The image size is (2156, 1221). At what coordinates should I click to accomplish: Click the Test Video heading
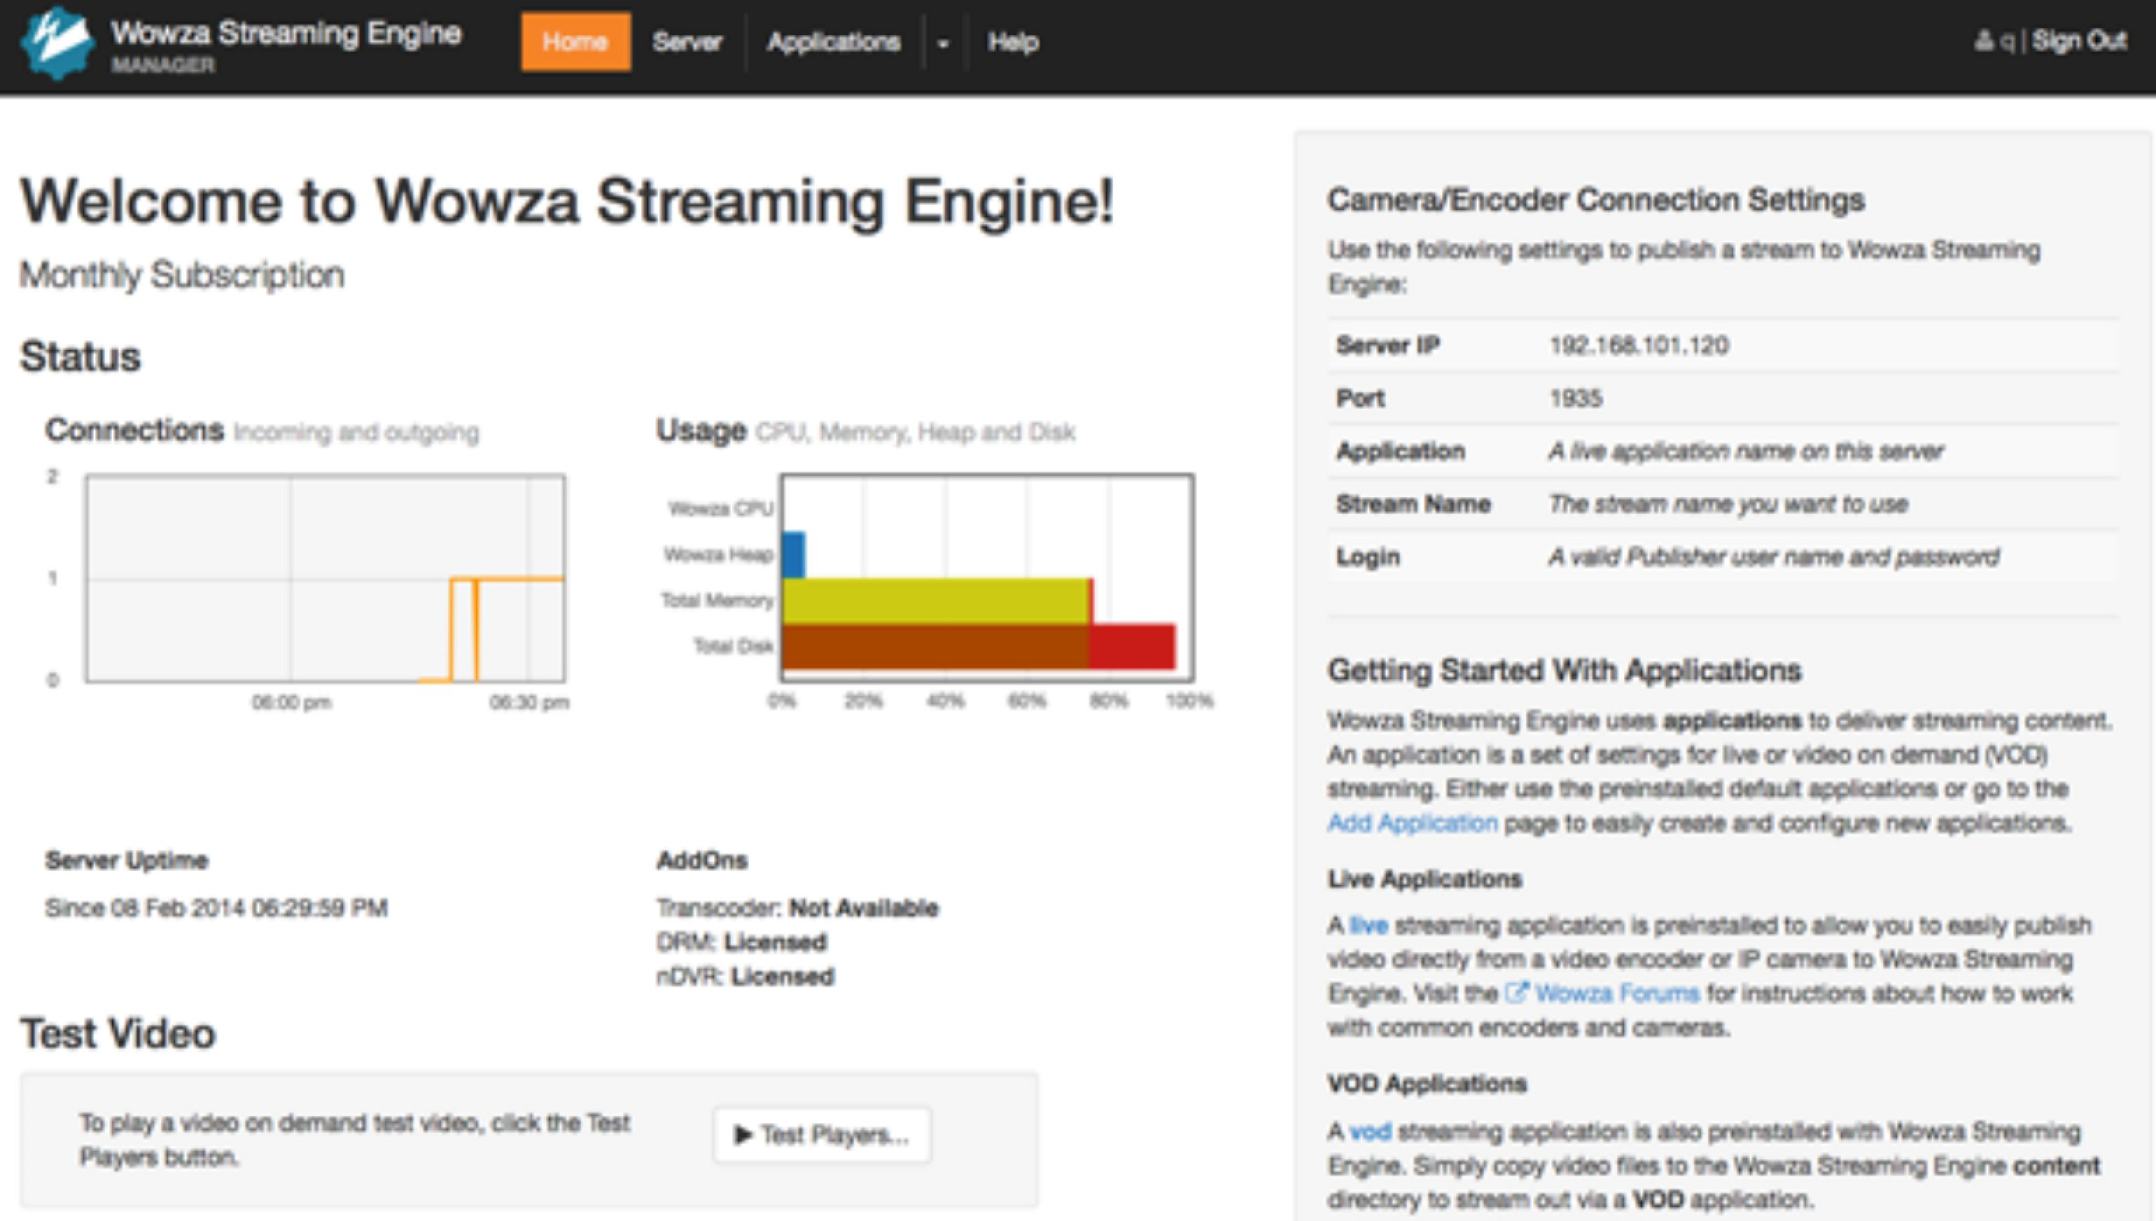pyautogui.click(x=118, y=1034)
